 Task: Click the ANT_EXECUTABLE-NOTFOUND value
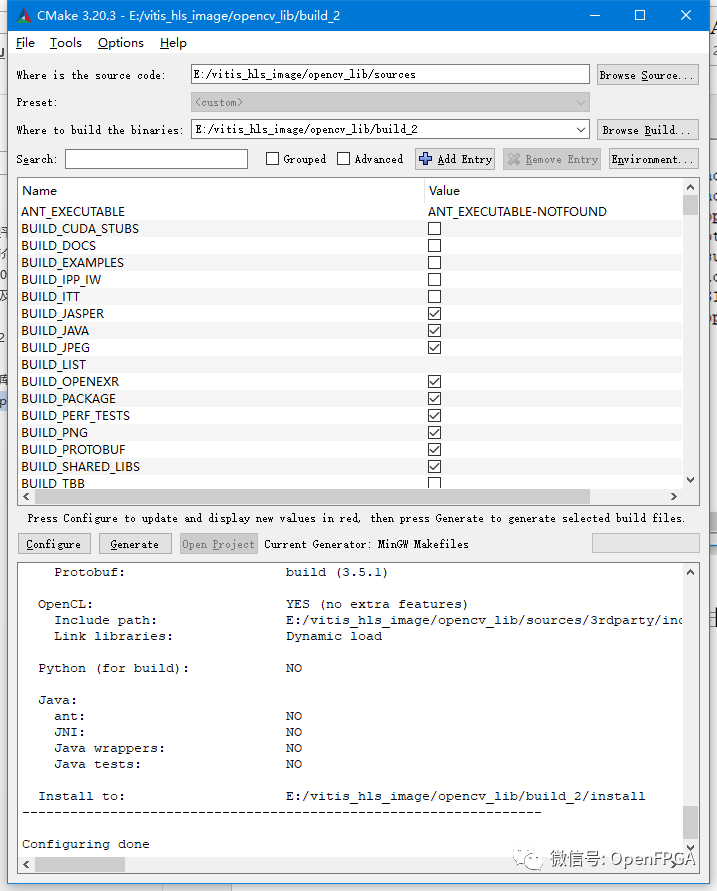[517, 211]
